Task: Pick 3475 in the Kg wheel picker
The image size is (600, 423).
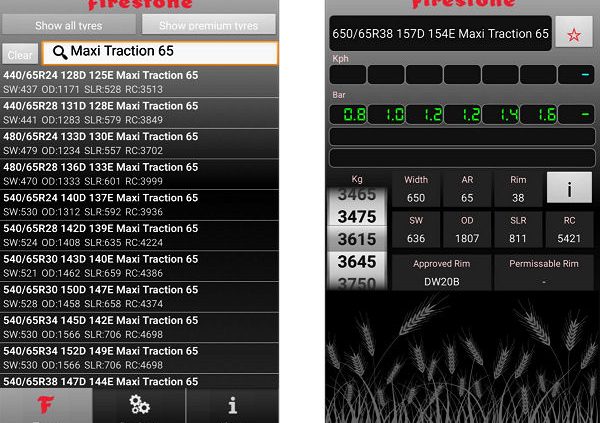Action: coord(357,217)
